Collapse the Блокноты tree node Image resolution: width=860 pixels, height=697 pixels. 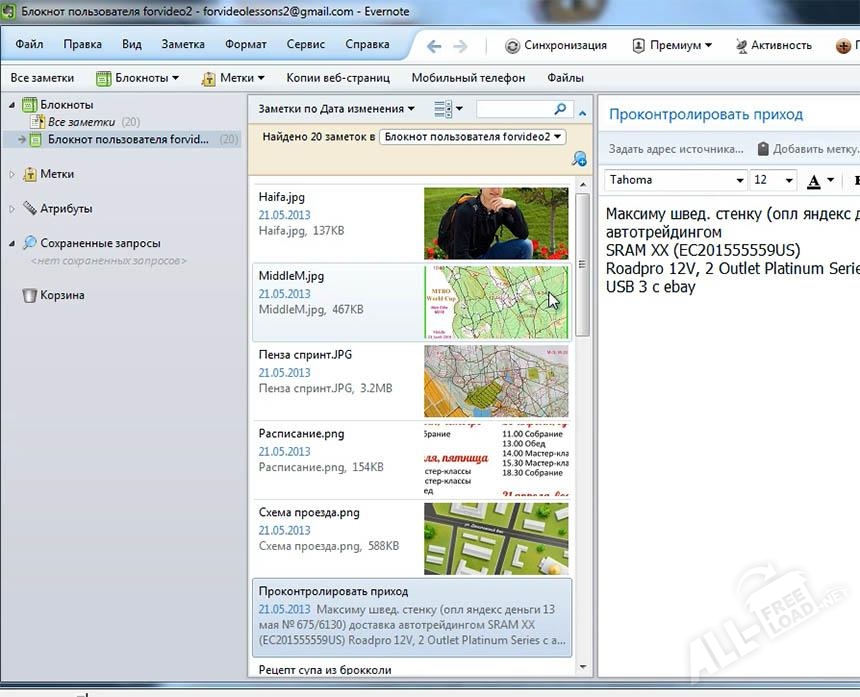click(x=12, y=104)
